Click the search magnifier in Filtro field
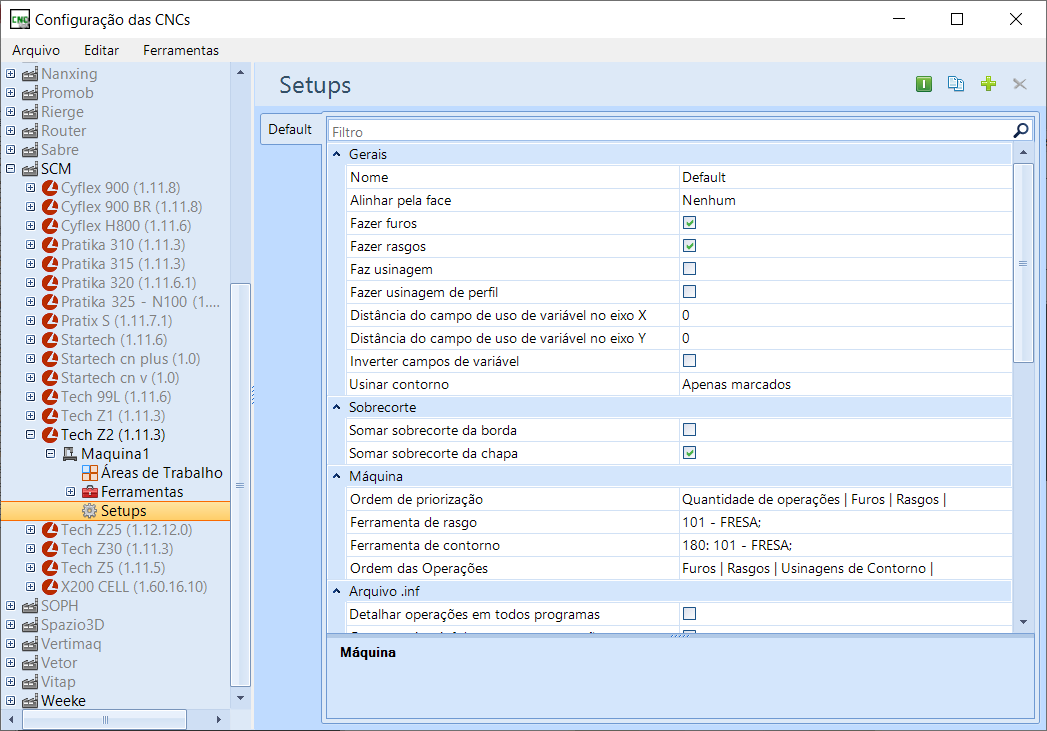Image resolution: width=1047 pixels, height=731 pixels. [x=1020, y=131]
